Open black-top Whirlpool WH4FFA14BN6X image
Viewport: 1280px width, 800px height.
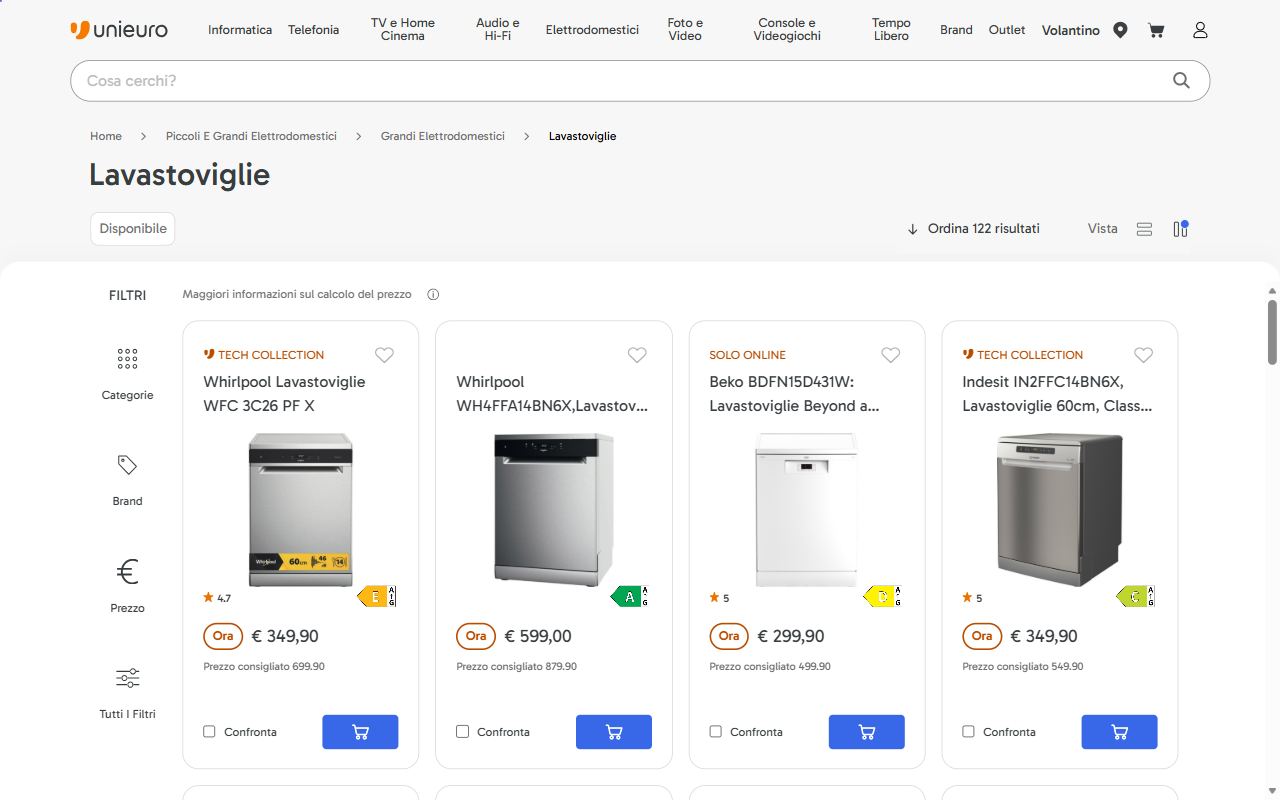pos(553,509)
